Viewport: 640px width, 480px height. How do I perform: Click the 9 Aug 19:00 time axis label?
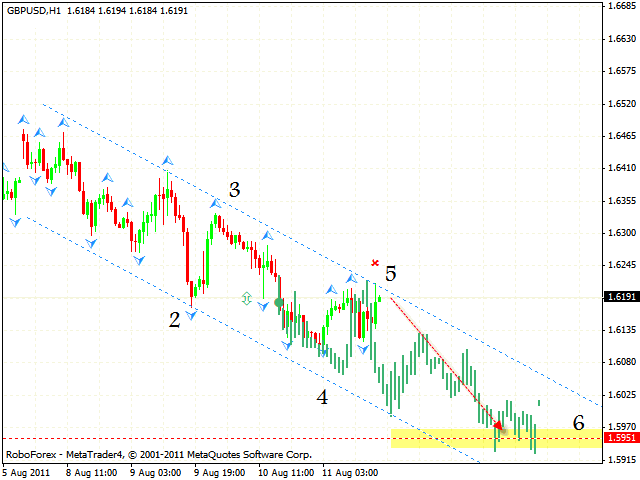click(x=220, y=473)
